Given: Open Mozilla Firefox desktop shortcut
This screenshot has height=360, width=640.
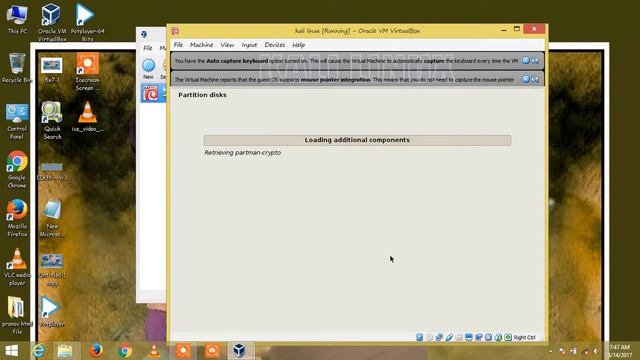Looking at the screenshot, I should click(17, 218).
